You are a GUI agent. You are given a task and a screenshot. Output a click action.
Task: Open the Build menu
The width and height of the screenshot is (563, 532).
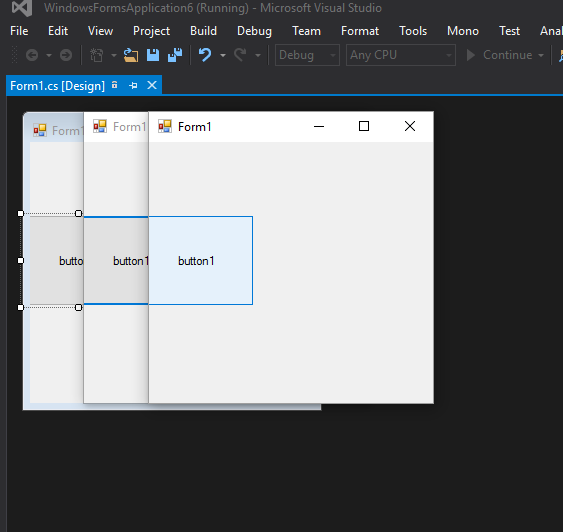tap(203, 31)
